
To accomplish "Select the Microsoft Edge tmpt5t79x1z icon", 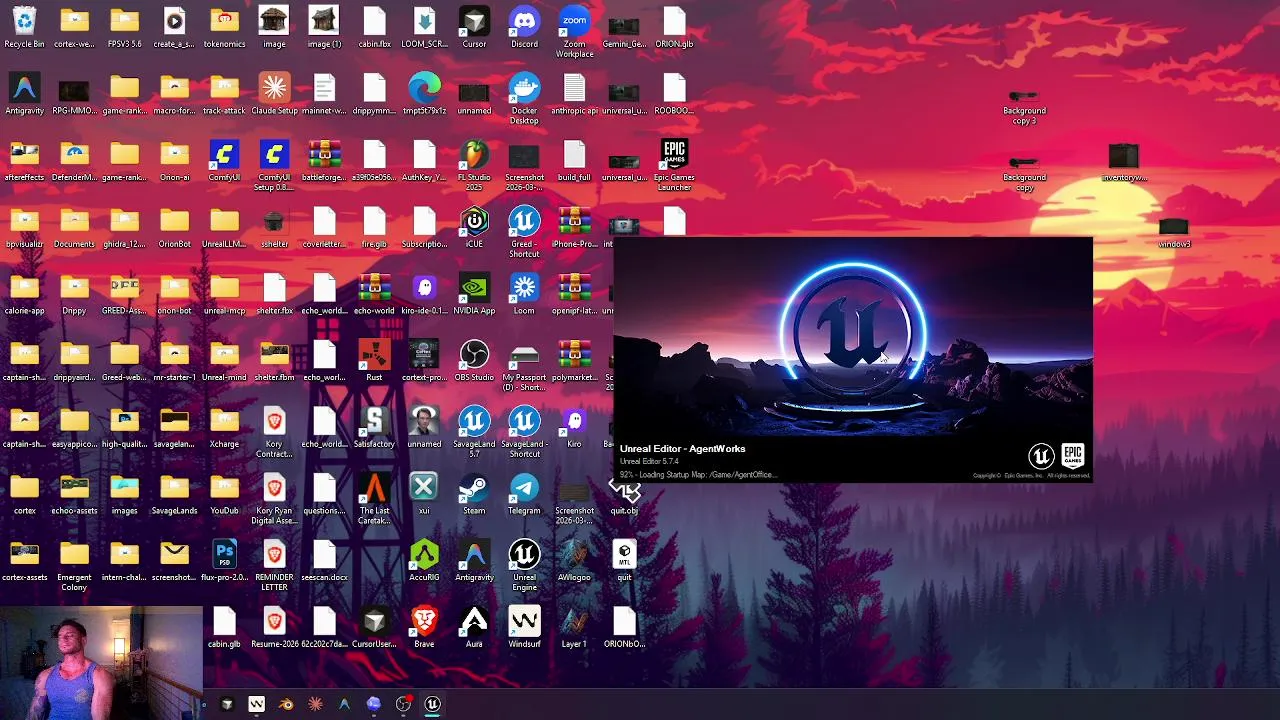I will click(x=424, y=94).
